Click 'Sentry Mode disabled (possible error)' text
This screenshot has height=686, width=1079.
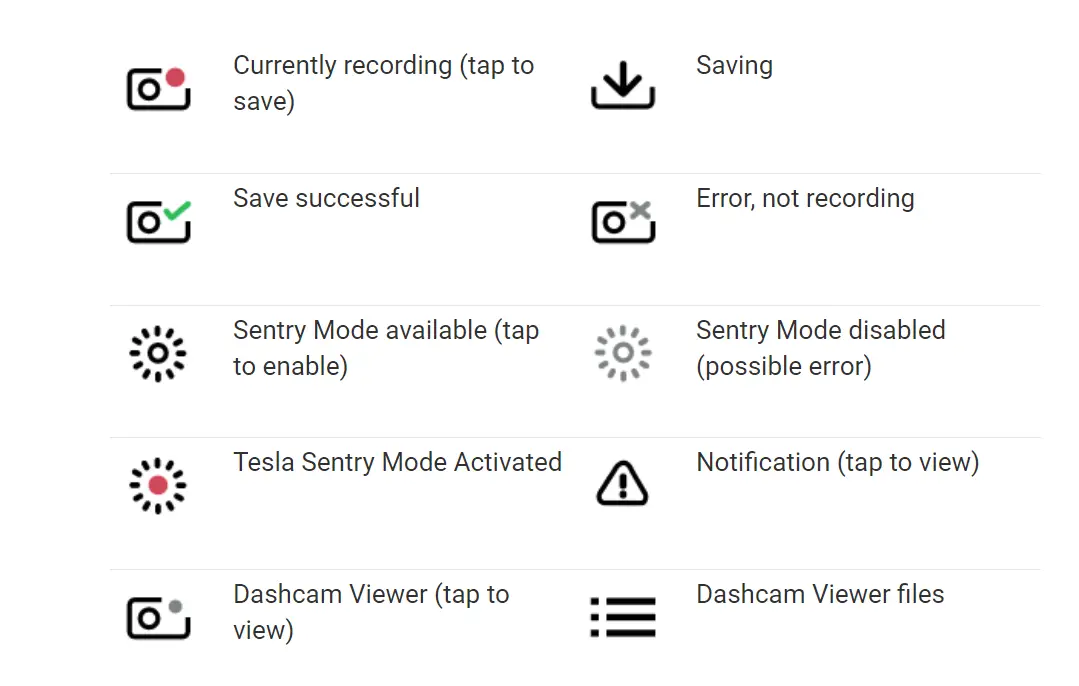821,348
